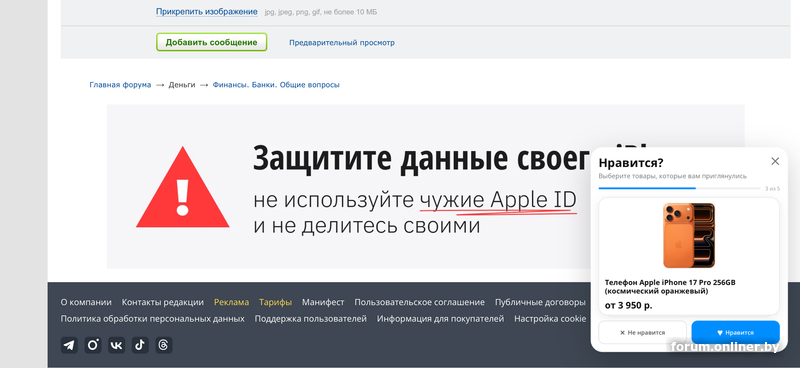The width and height of the screenshot is (800, 368).
Task: Open 'Телефон Apple iPhone 17 Pro 256GB' title
Action: point(670,287)
